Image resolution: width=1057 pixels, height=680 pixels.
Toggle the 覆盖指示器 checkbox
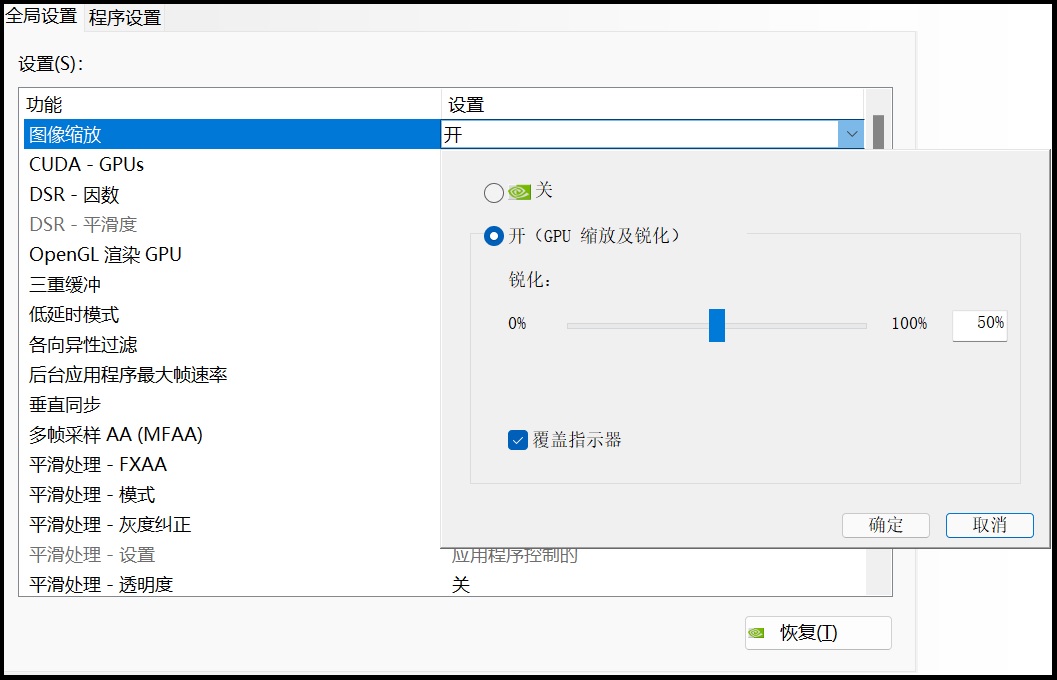point(516,439)
